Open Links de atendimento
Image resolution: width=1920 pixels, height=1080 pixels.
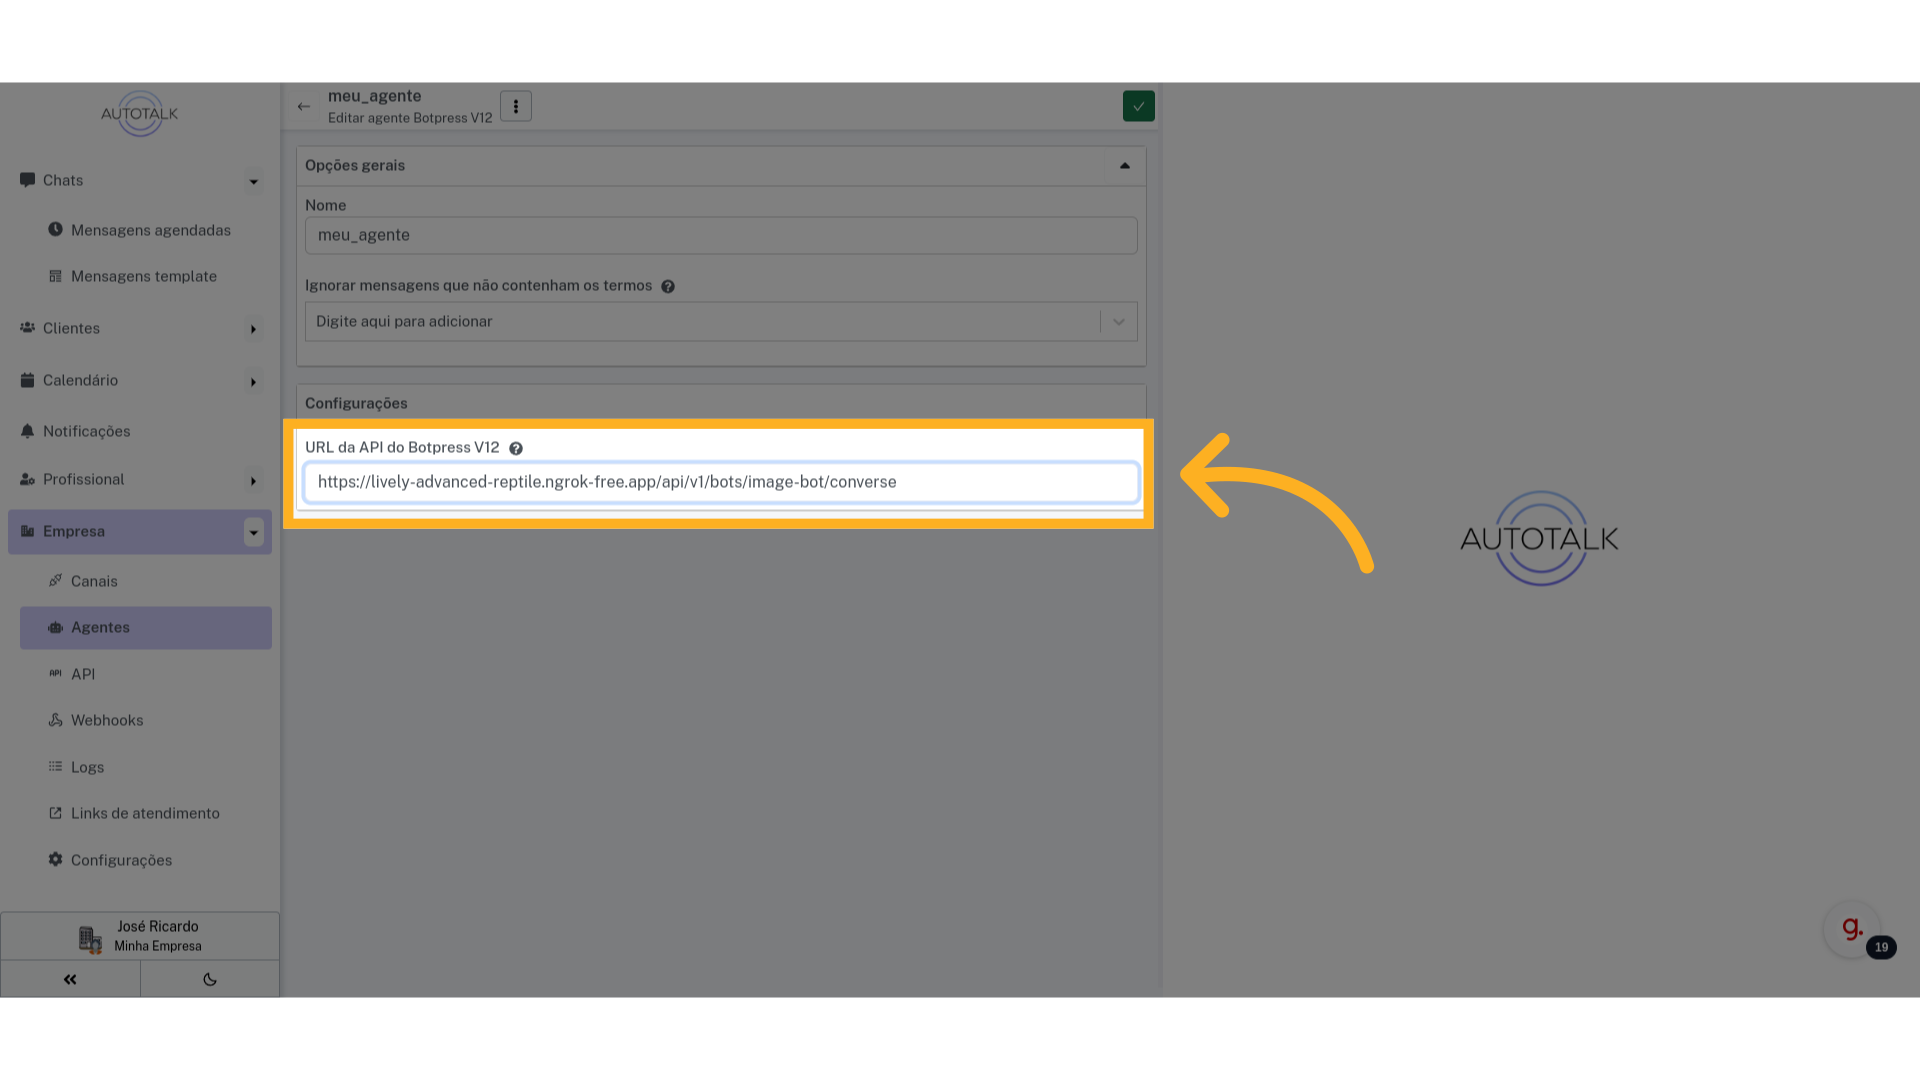[x=145, y=813]
